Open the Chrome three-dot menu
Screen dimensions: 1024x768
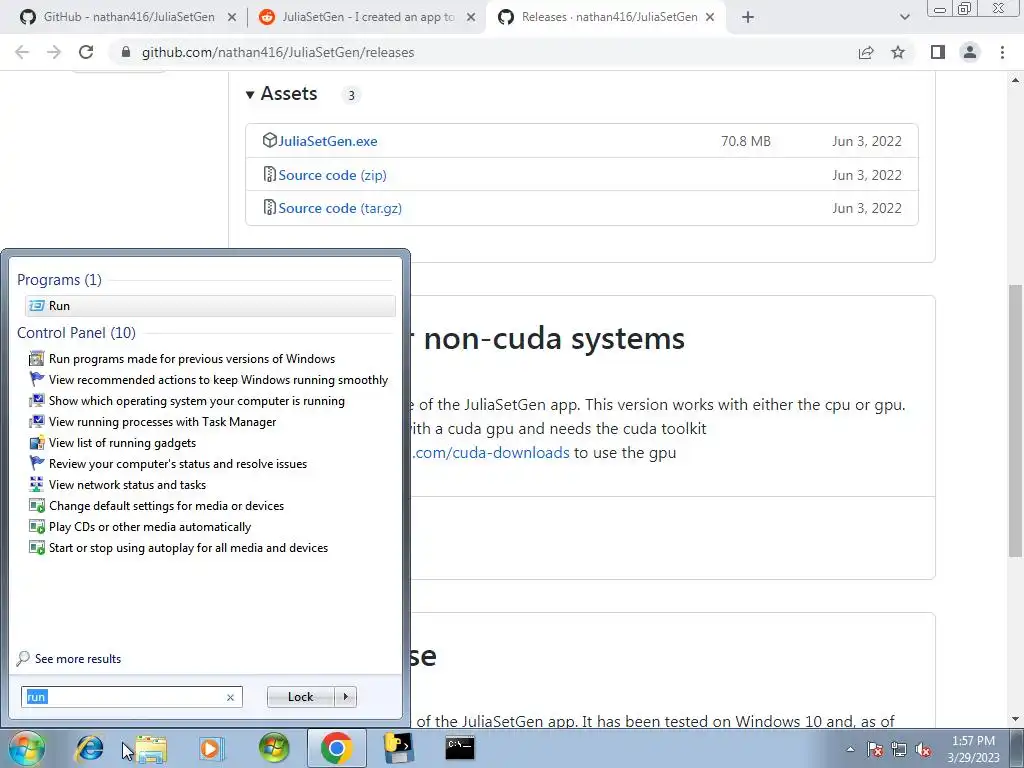tap(1002, 52)
